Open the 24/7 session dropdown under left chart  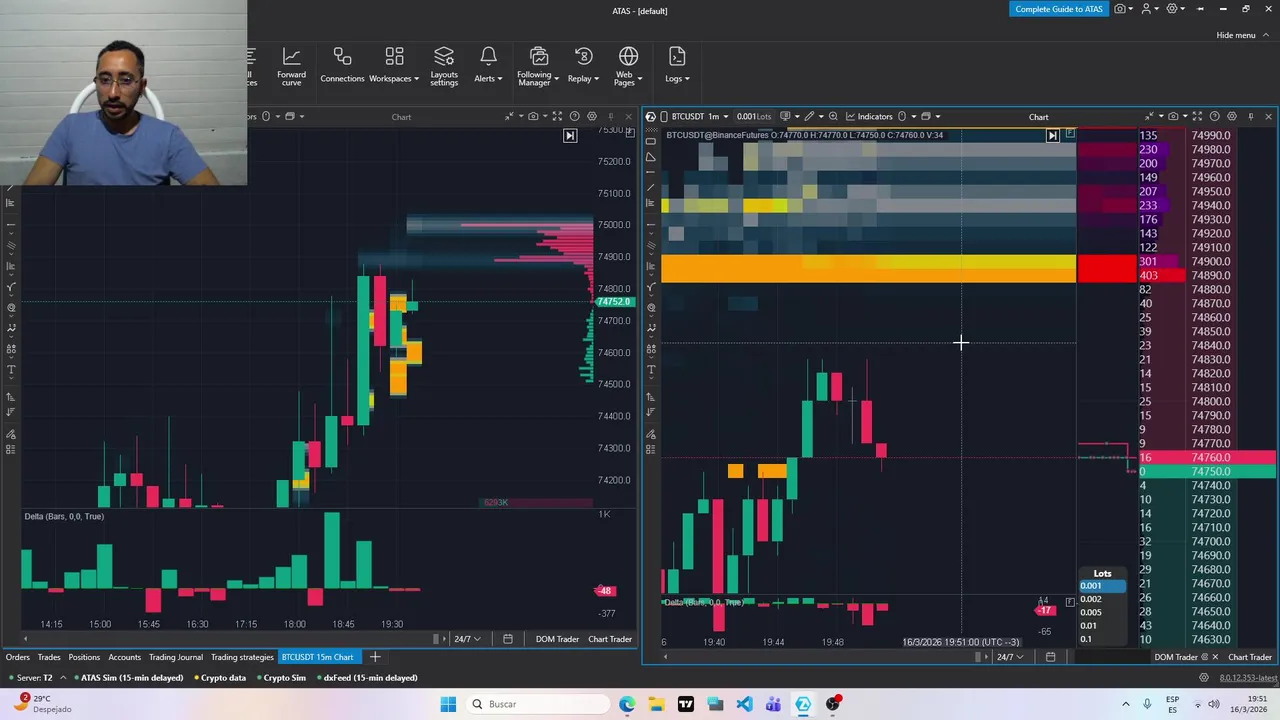pos(467,639)
